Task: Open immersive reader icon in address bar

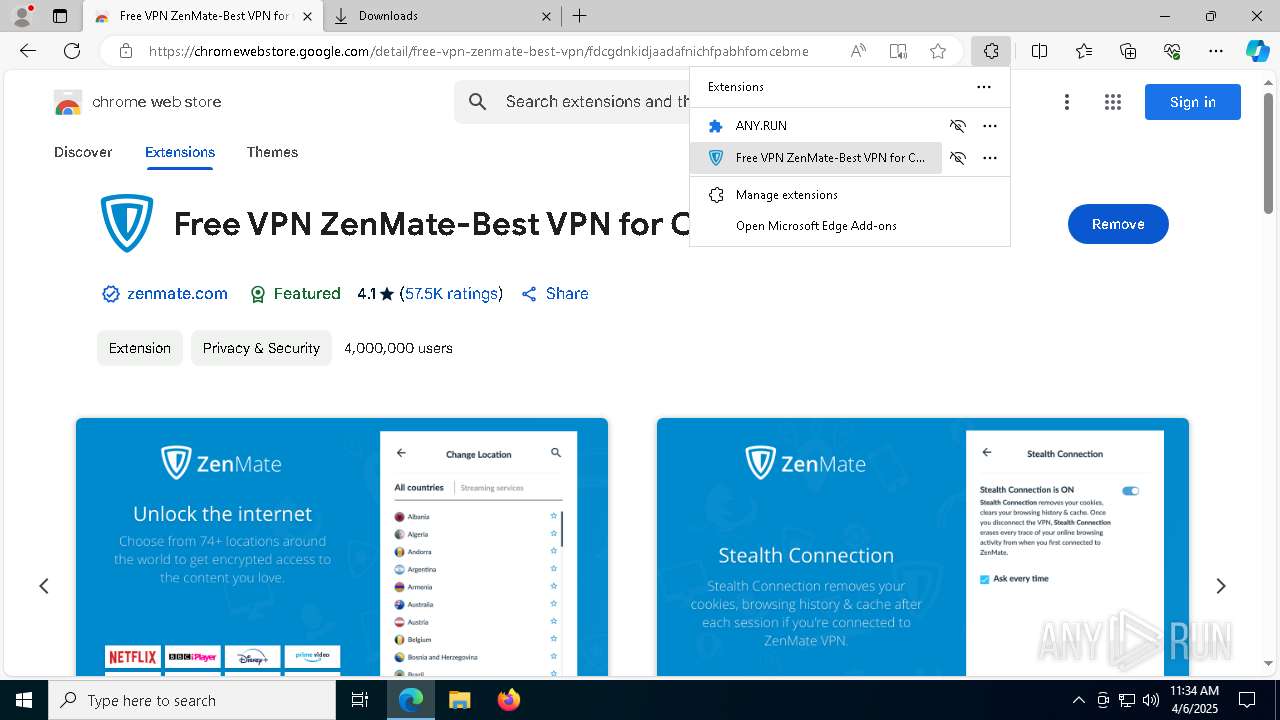Action: [898, 51]
